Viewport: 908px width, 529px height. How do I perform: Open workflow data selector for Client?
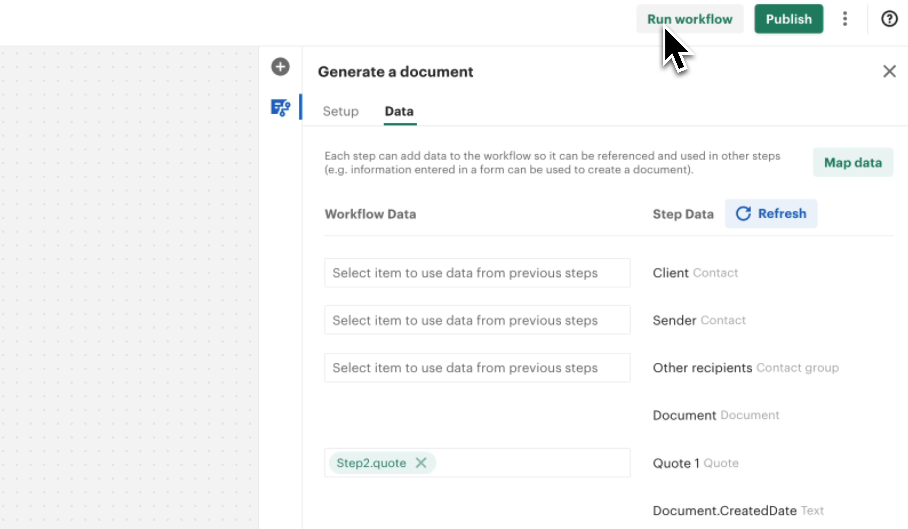click(477, 273)
